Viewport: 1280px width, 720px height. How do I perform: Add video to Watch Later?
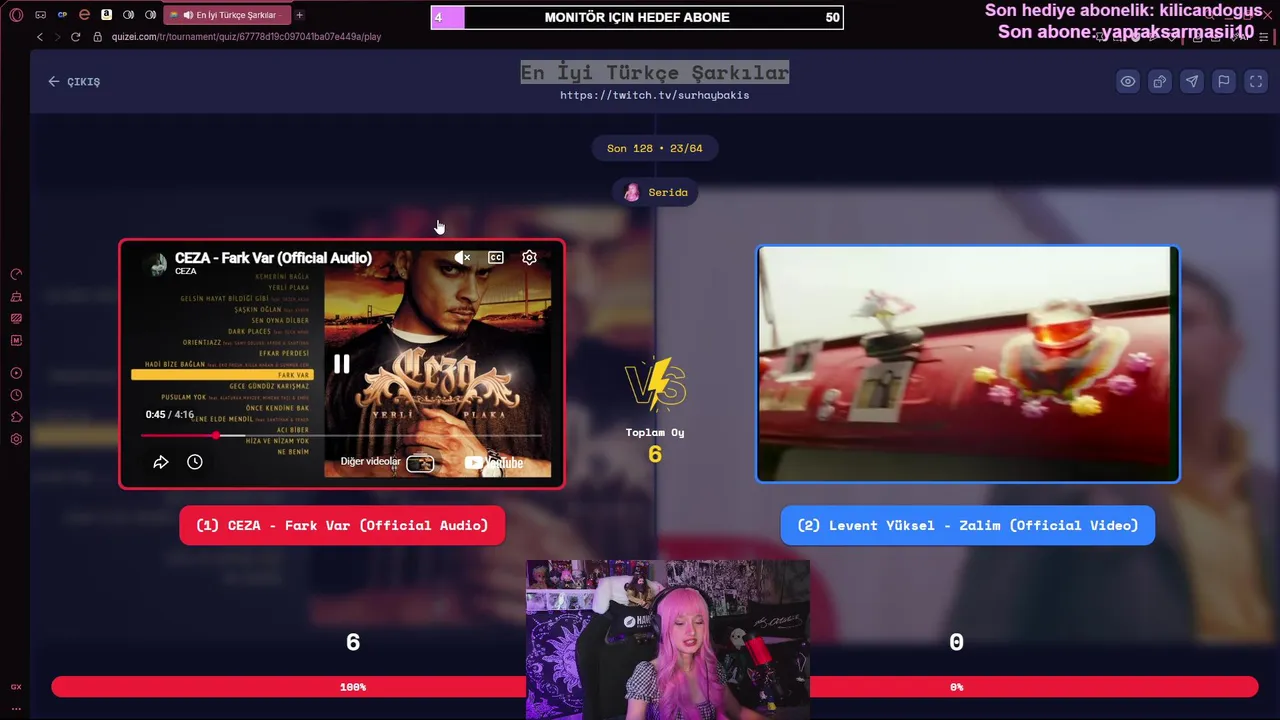pos(195,462)
